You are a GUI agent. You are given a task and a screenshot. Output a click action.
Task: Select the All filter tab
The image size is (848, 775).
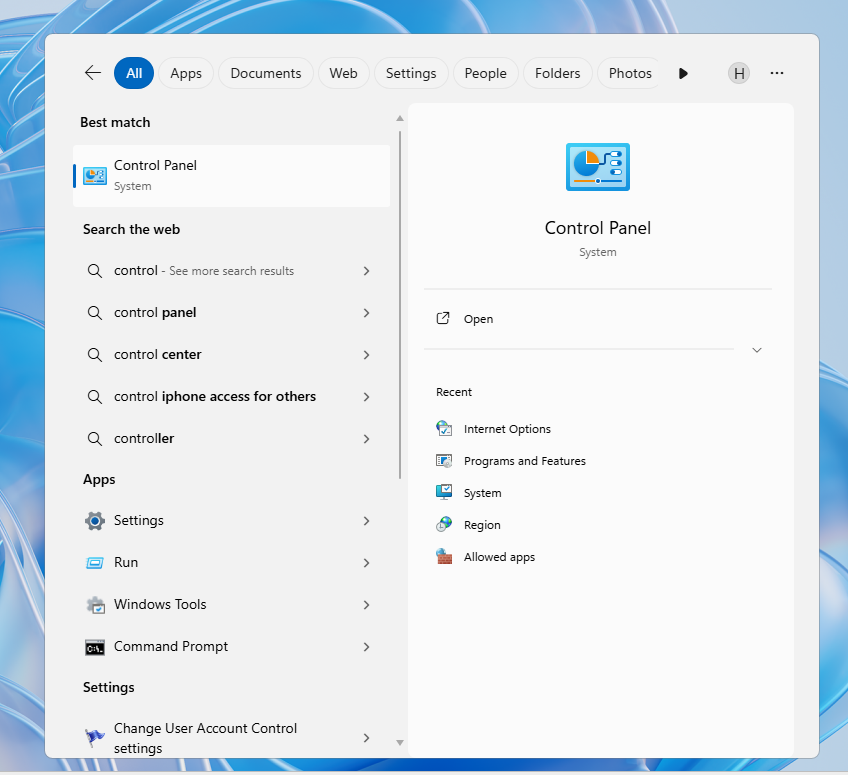[x=134, y=73]
